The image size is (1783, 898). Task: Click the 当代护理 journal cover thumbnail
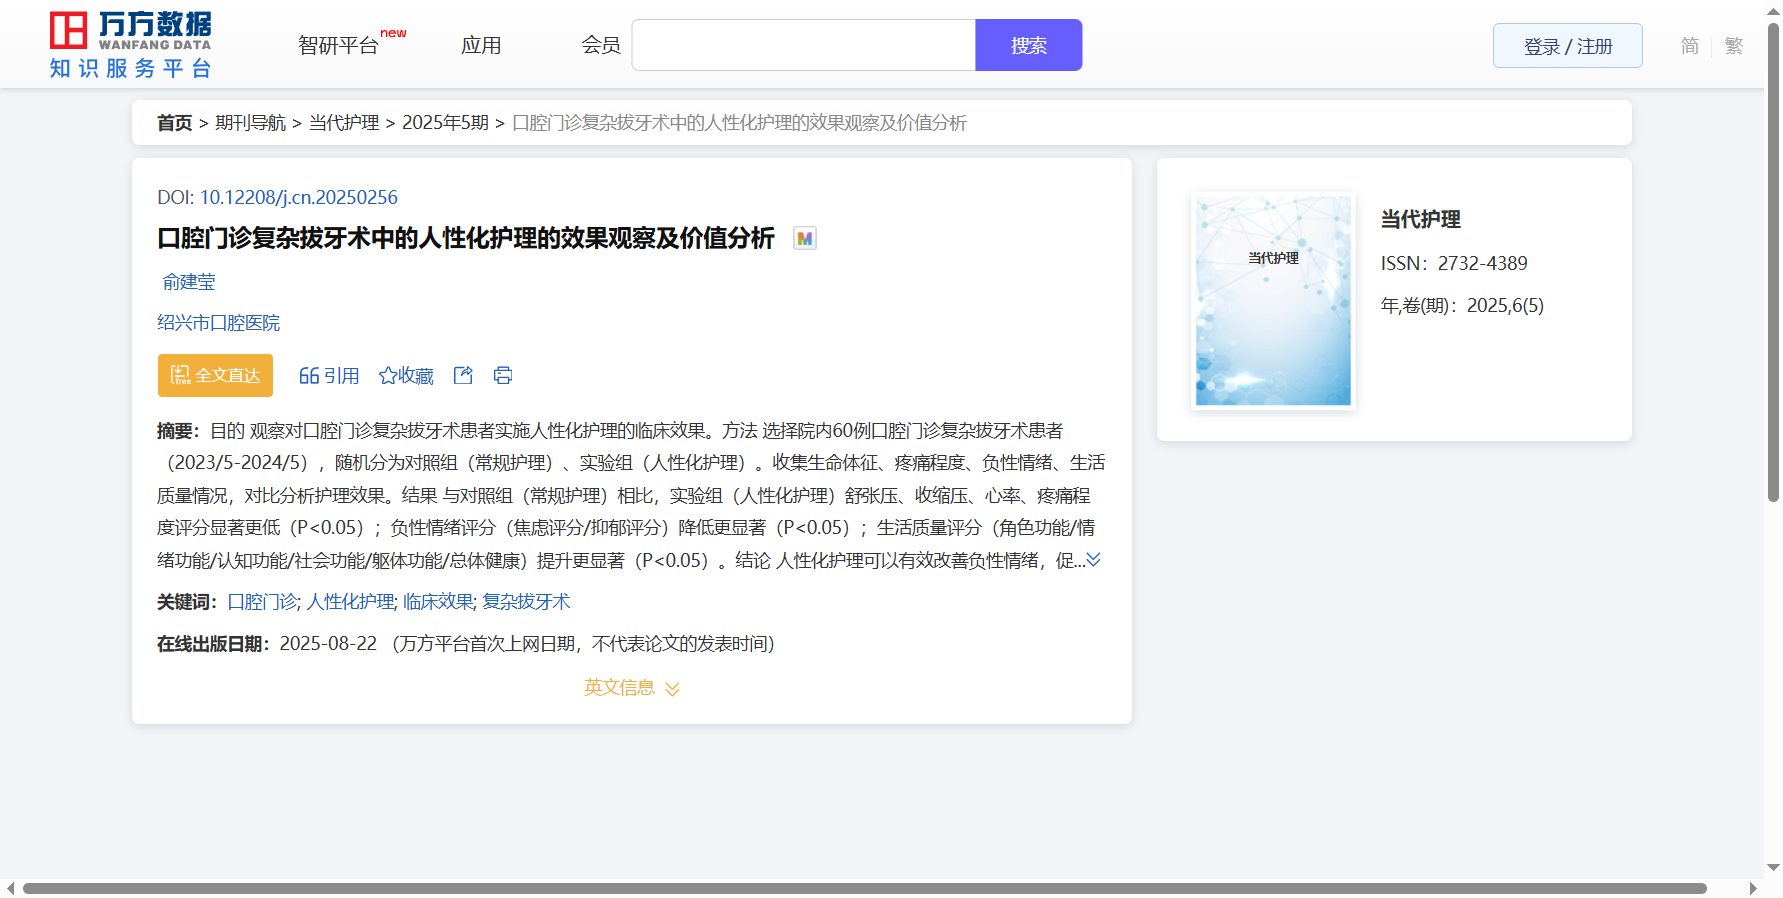(1273, 301)
